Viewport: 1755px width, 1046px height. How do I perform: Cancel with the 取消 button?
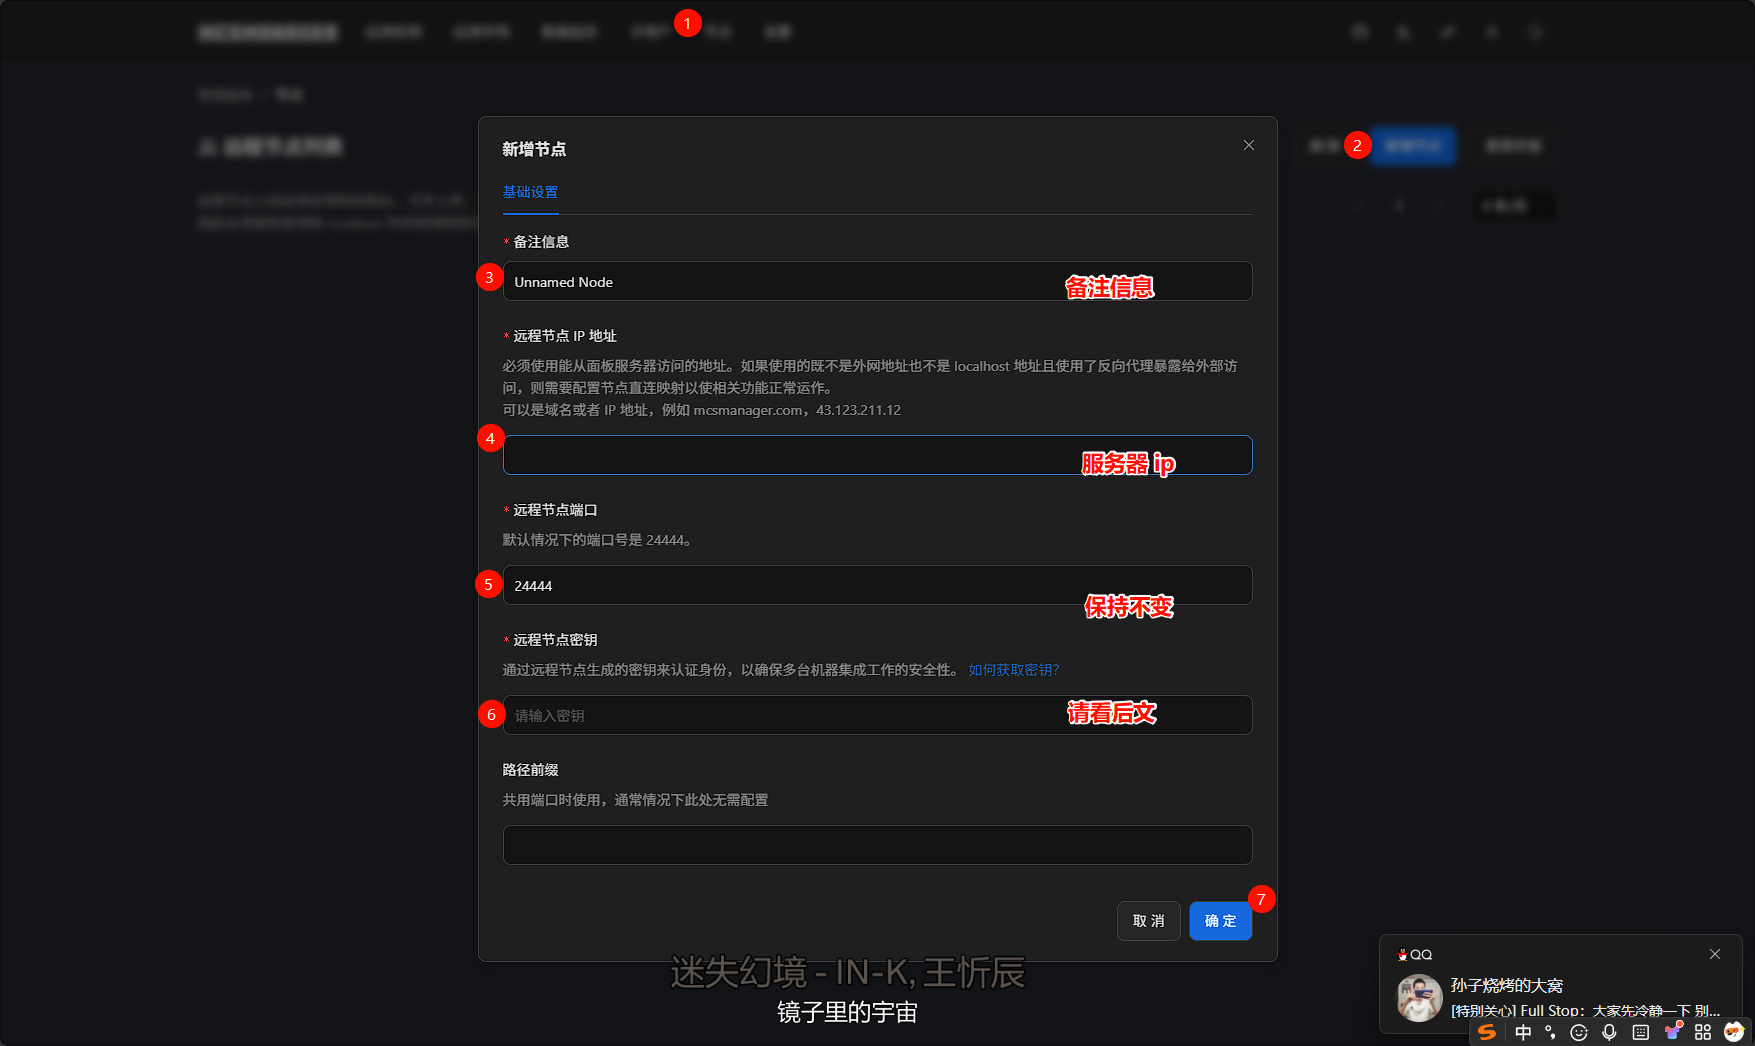pos(1148,921)
